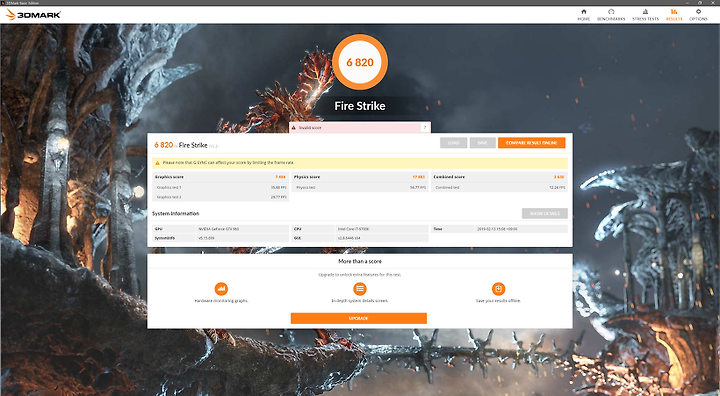
Task: Click the SAVE result button
Action: click(482, 143)
